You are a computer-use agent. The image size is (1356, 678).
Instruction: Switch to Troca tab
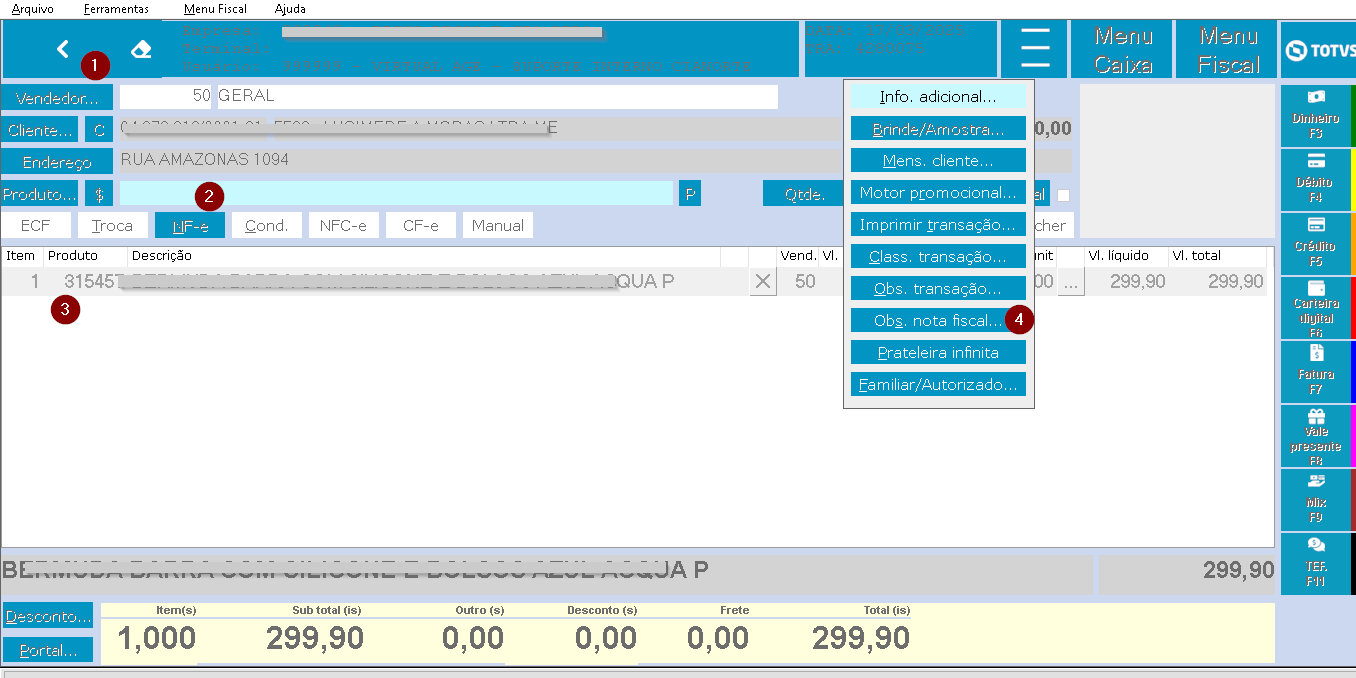(x=112, y=226)
